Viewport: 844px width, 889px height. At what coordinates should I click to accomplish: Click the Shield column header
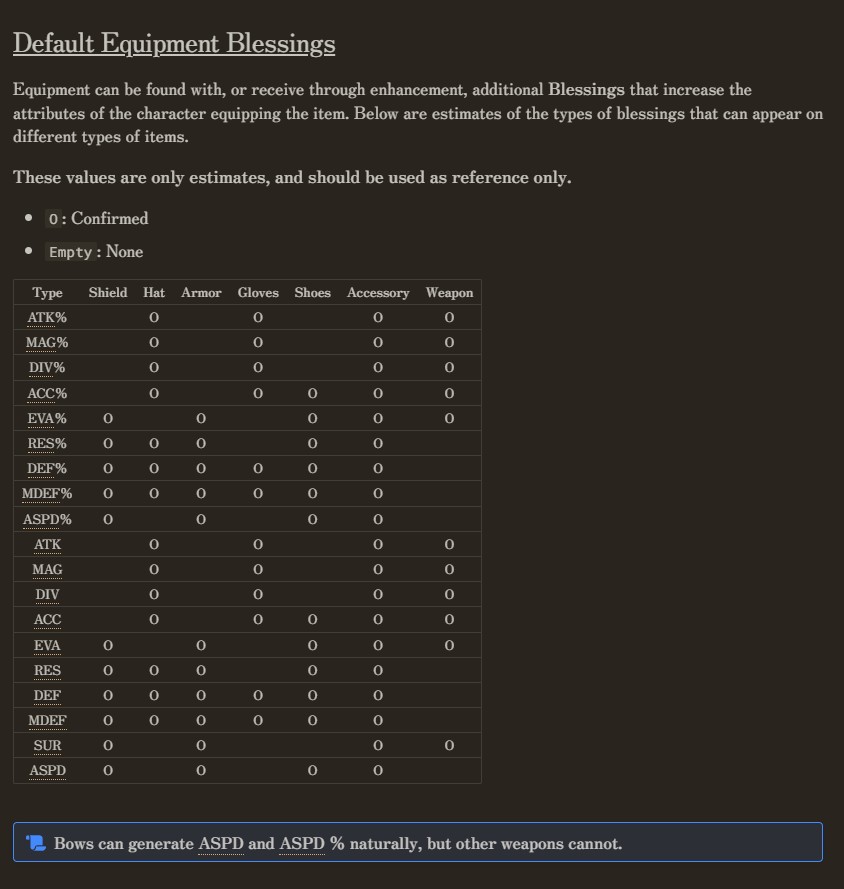coord(108,293)
